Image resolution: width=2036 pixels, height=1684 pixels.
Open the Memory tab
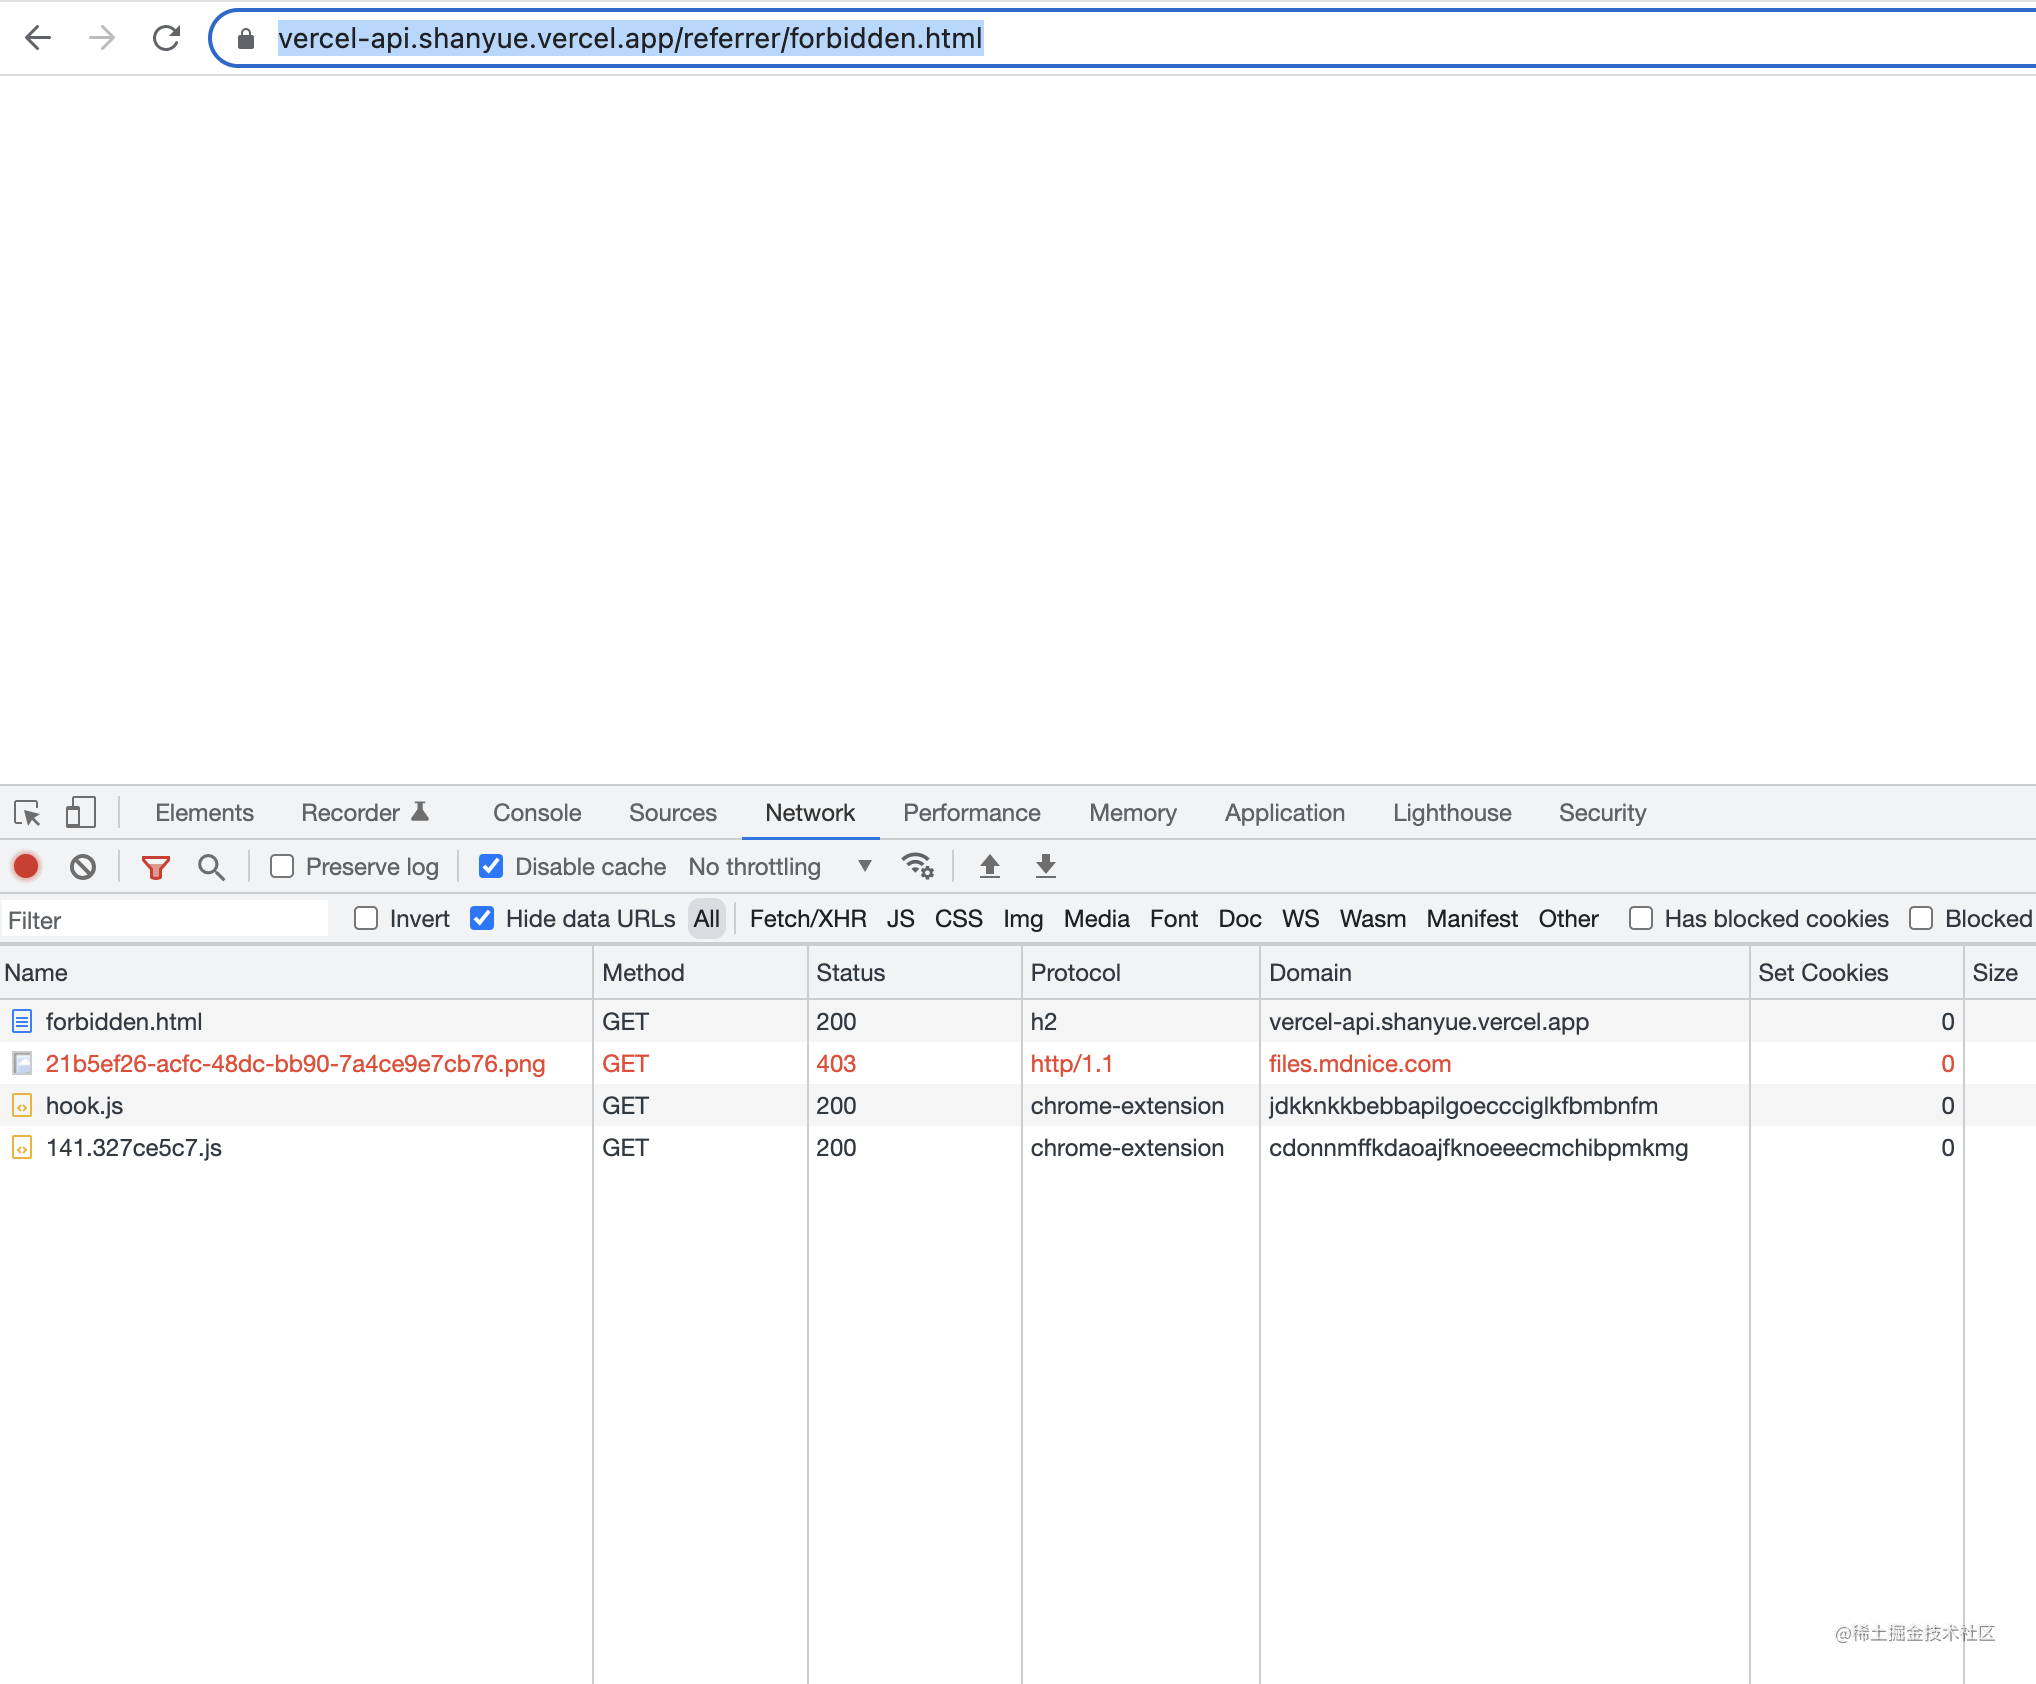pos(1133,813)
